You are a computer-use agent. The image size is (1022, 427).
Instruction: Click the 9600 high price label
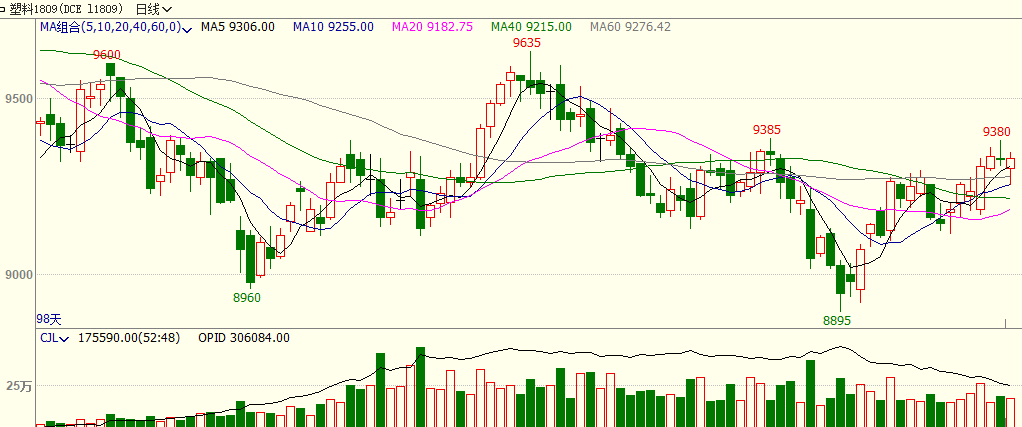click(x=107, y=55)
